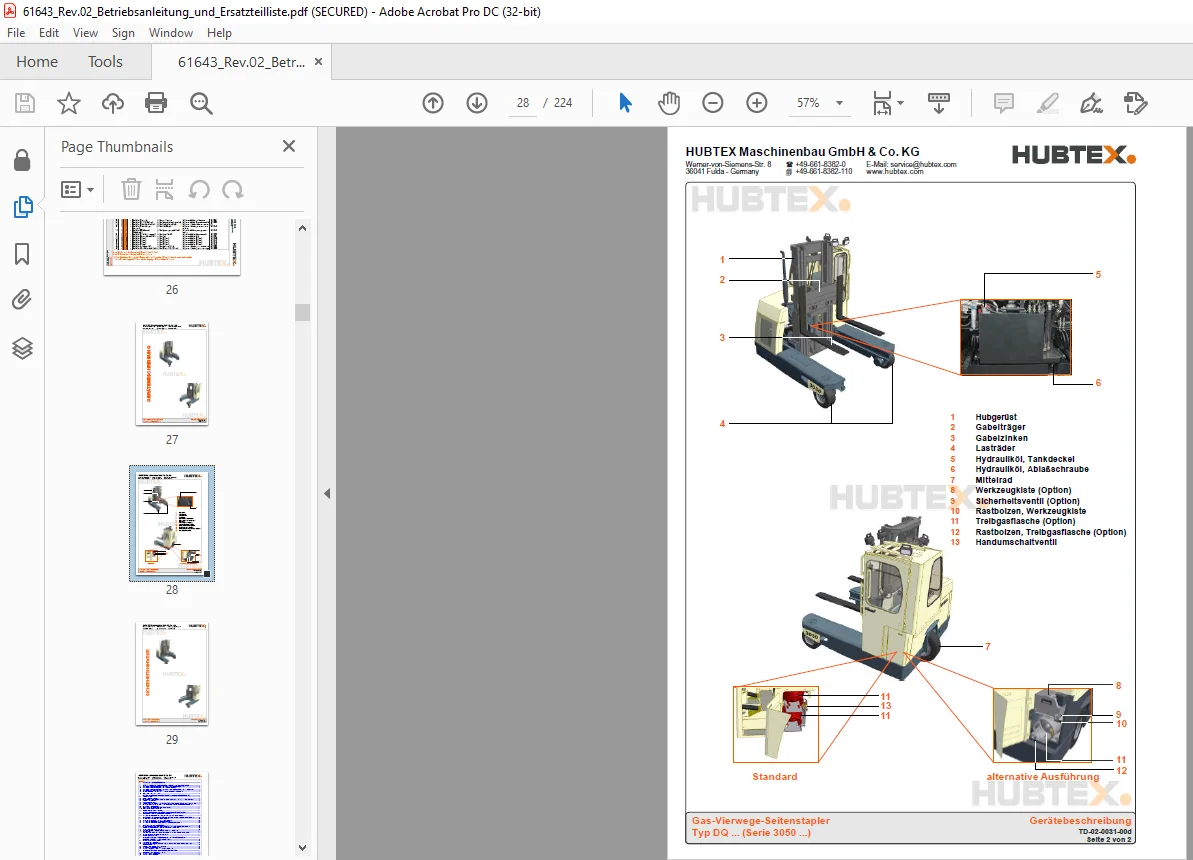Click the page number 28 field

[x=523, y=103]
